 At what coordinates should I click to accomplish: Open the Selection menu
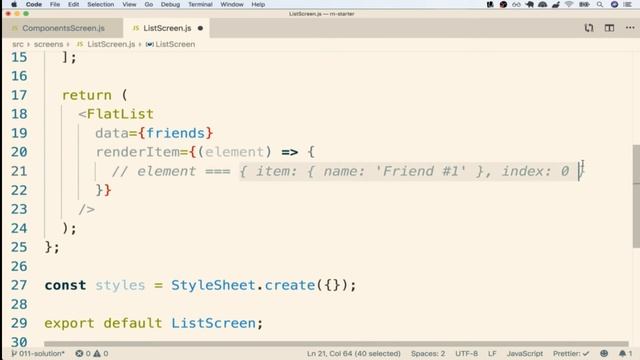tap(100, 4)
